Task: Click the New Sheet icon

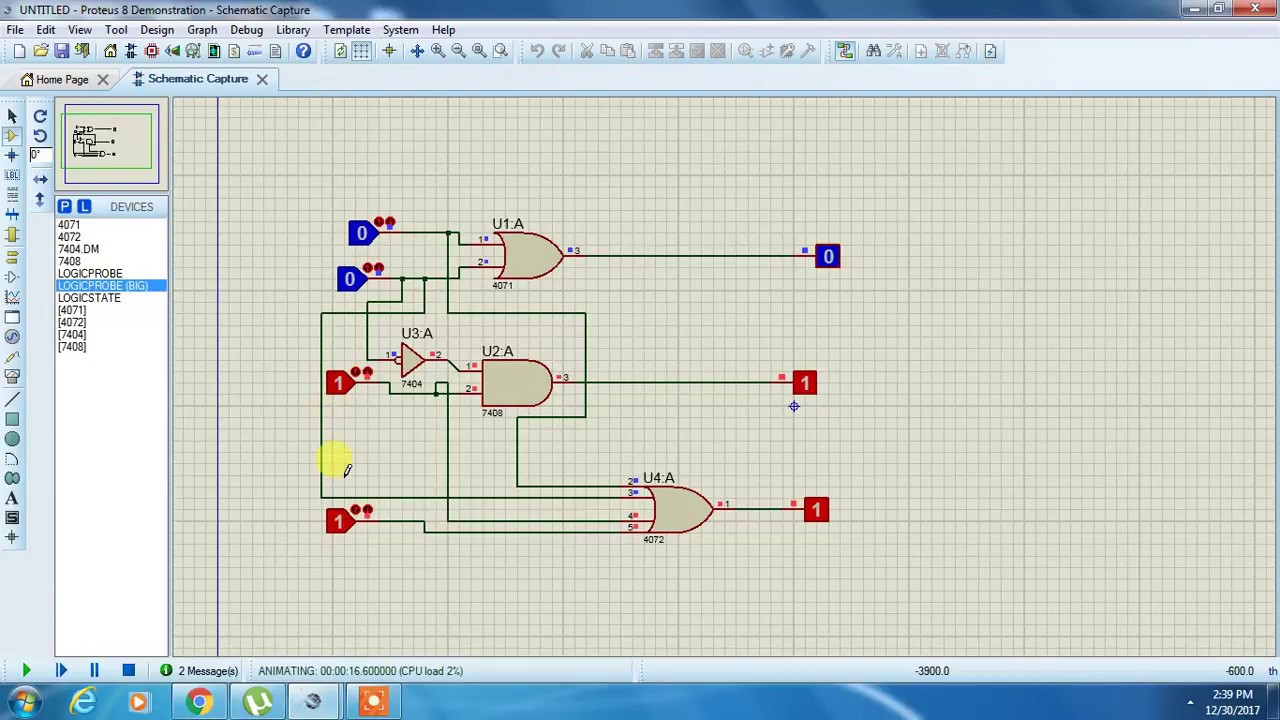Action: [920, 51]
